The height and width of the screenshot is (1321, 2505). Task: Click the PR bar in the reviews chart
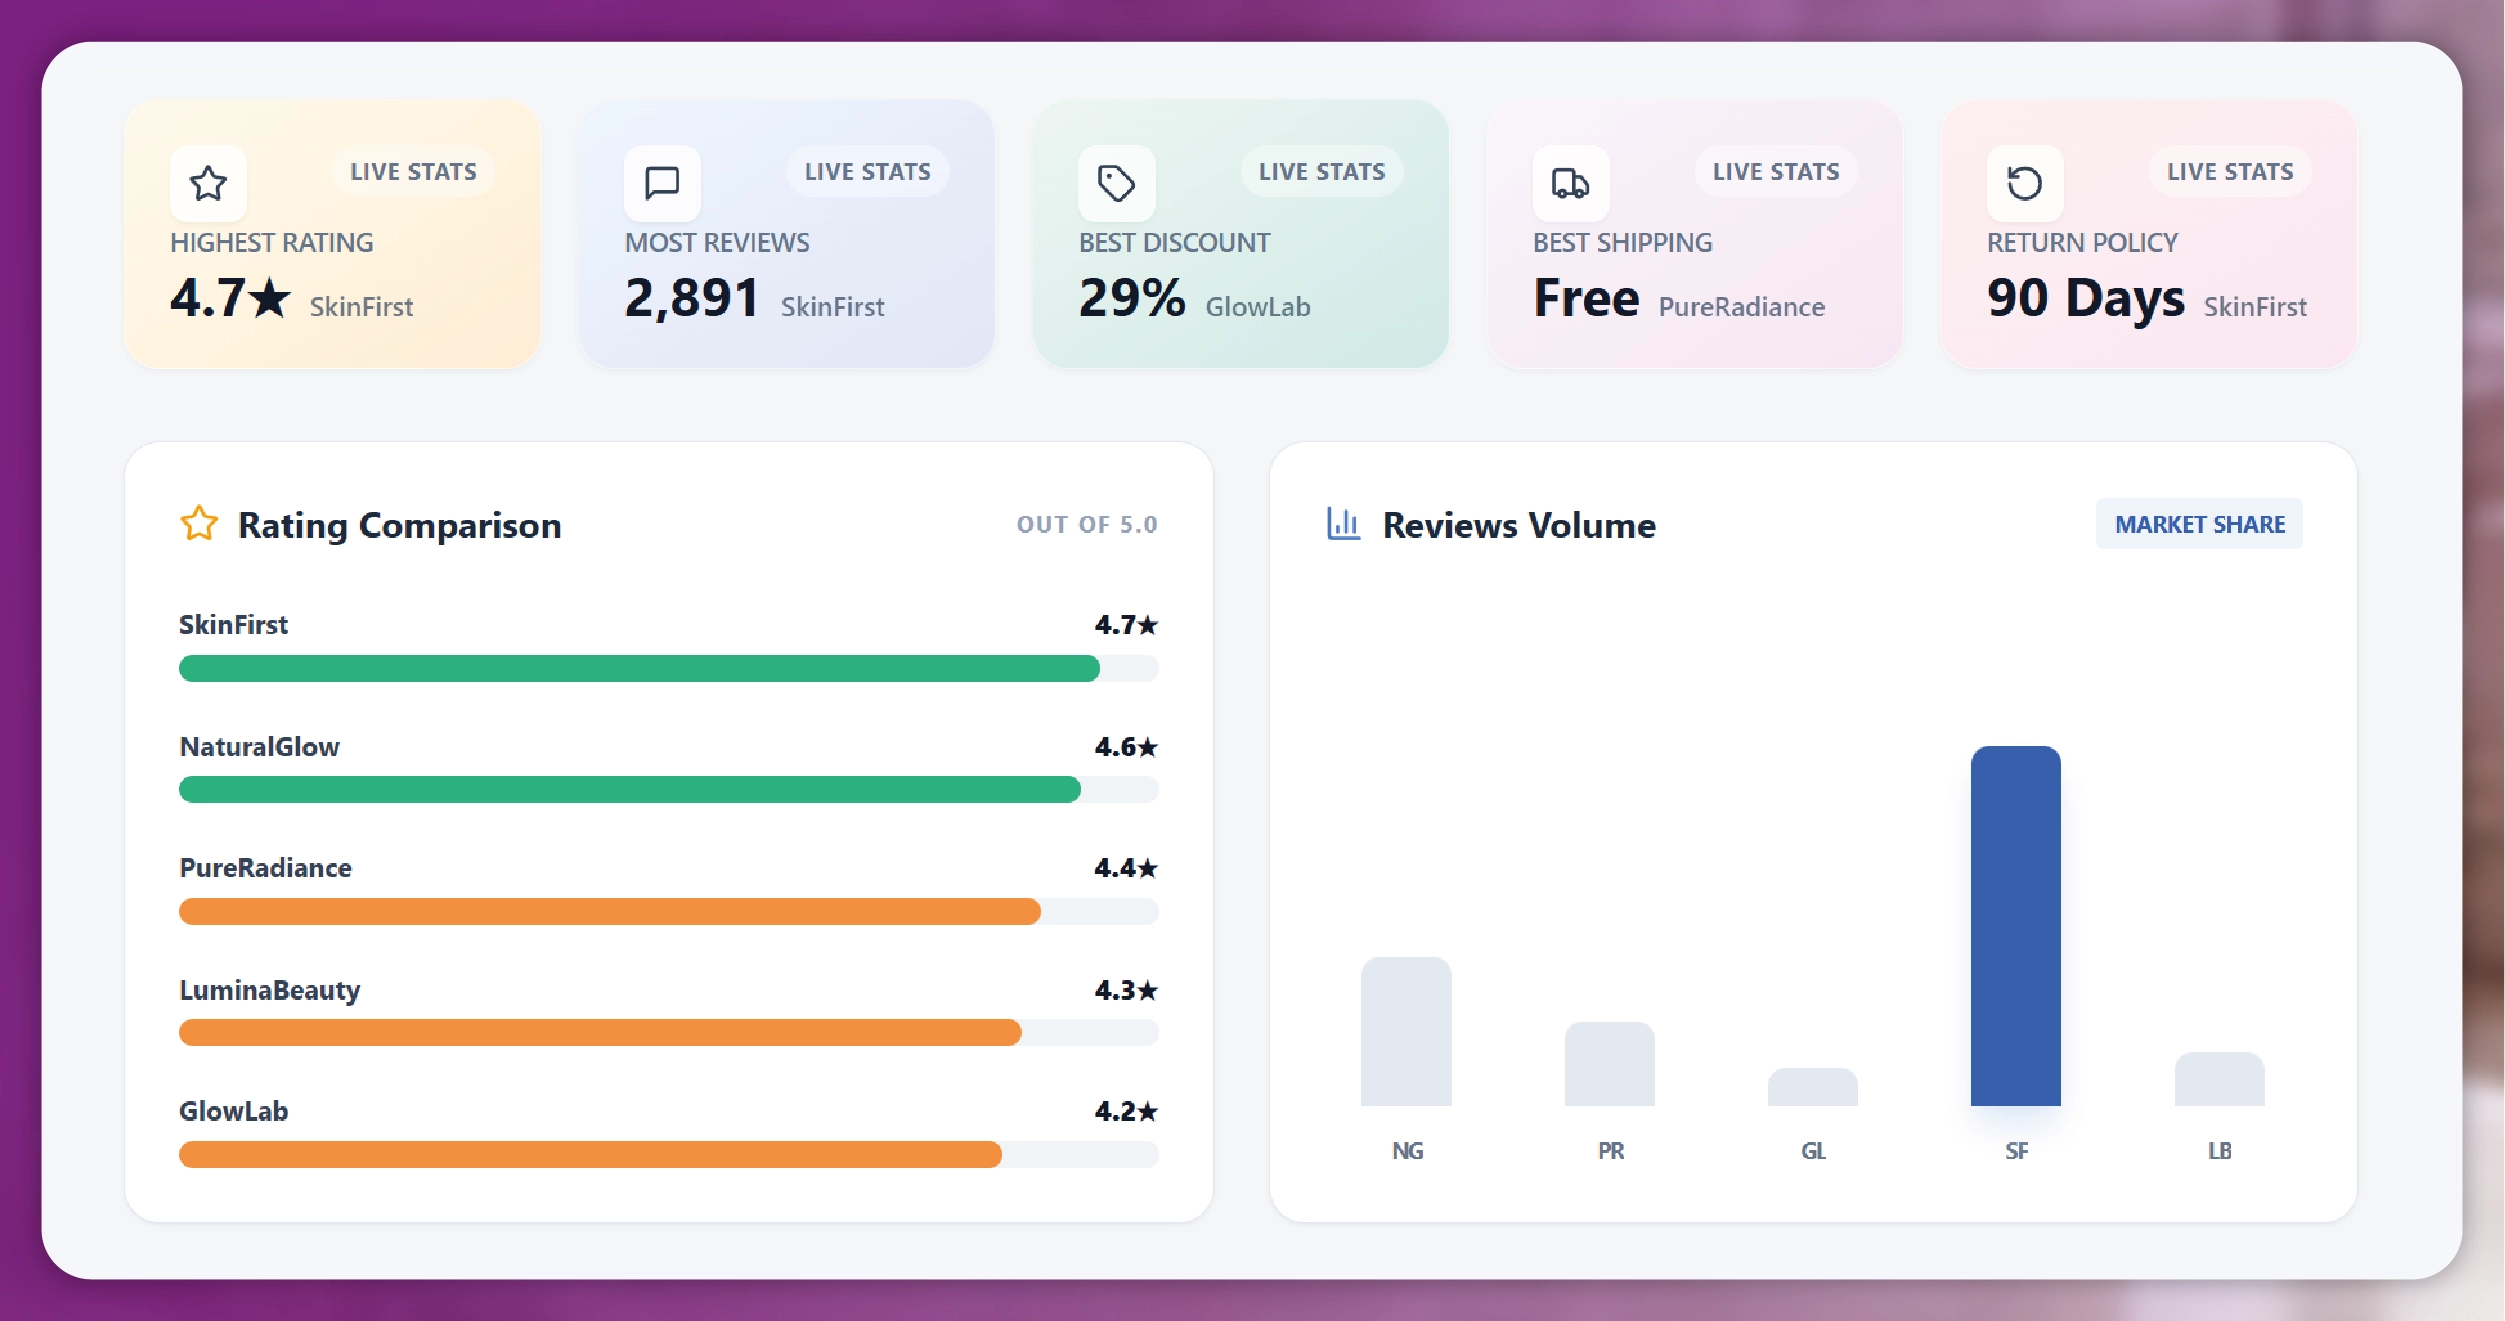(x=1609, y=1064)
